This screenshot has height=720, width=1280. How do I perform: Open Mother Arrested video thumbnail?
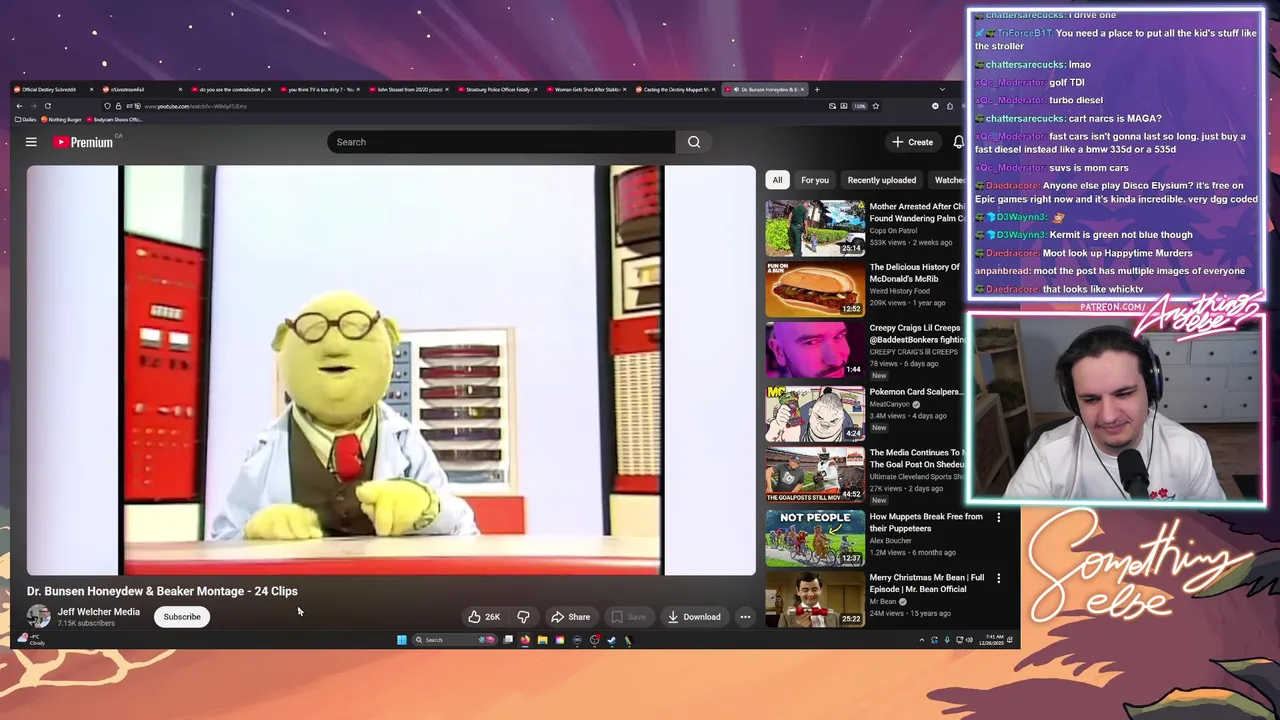pyautogui.click(x=815, y=228)
